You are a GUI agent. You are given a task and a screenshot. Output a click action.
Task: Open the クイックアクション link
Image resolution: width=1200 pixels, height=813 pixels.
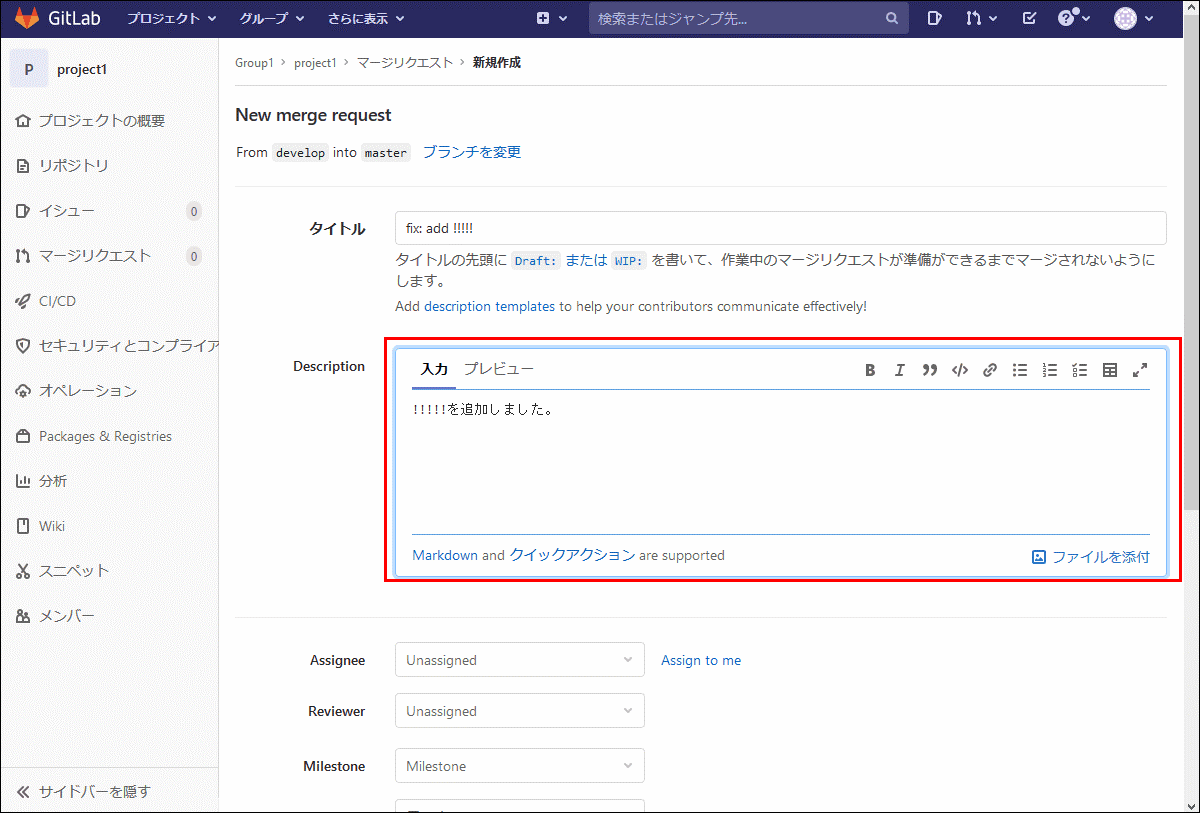(x=572, y=555)
